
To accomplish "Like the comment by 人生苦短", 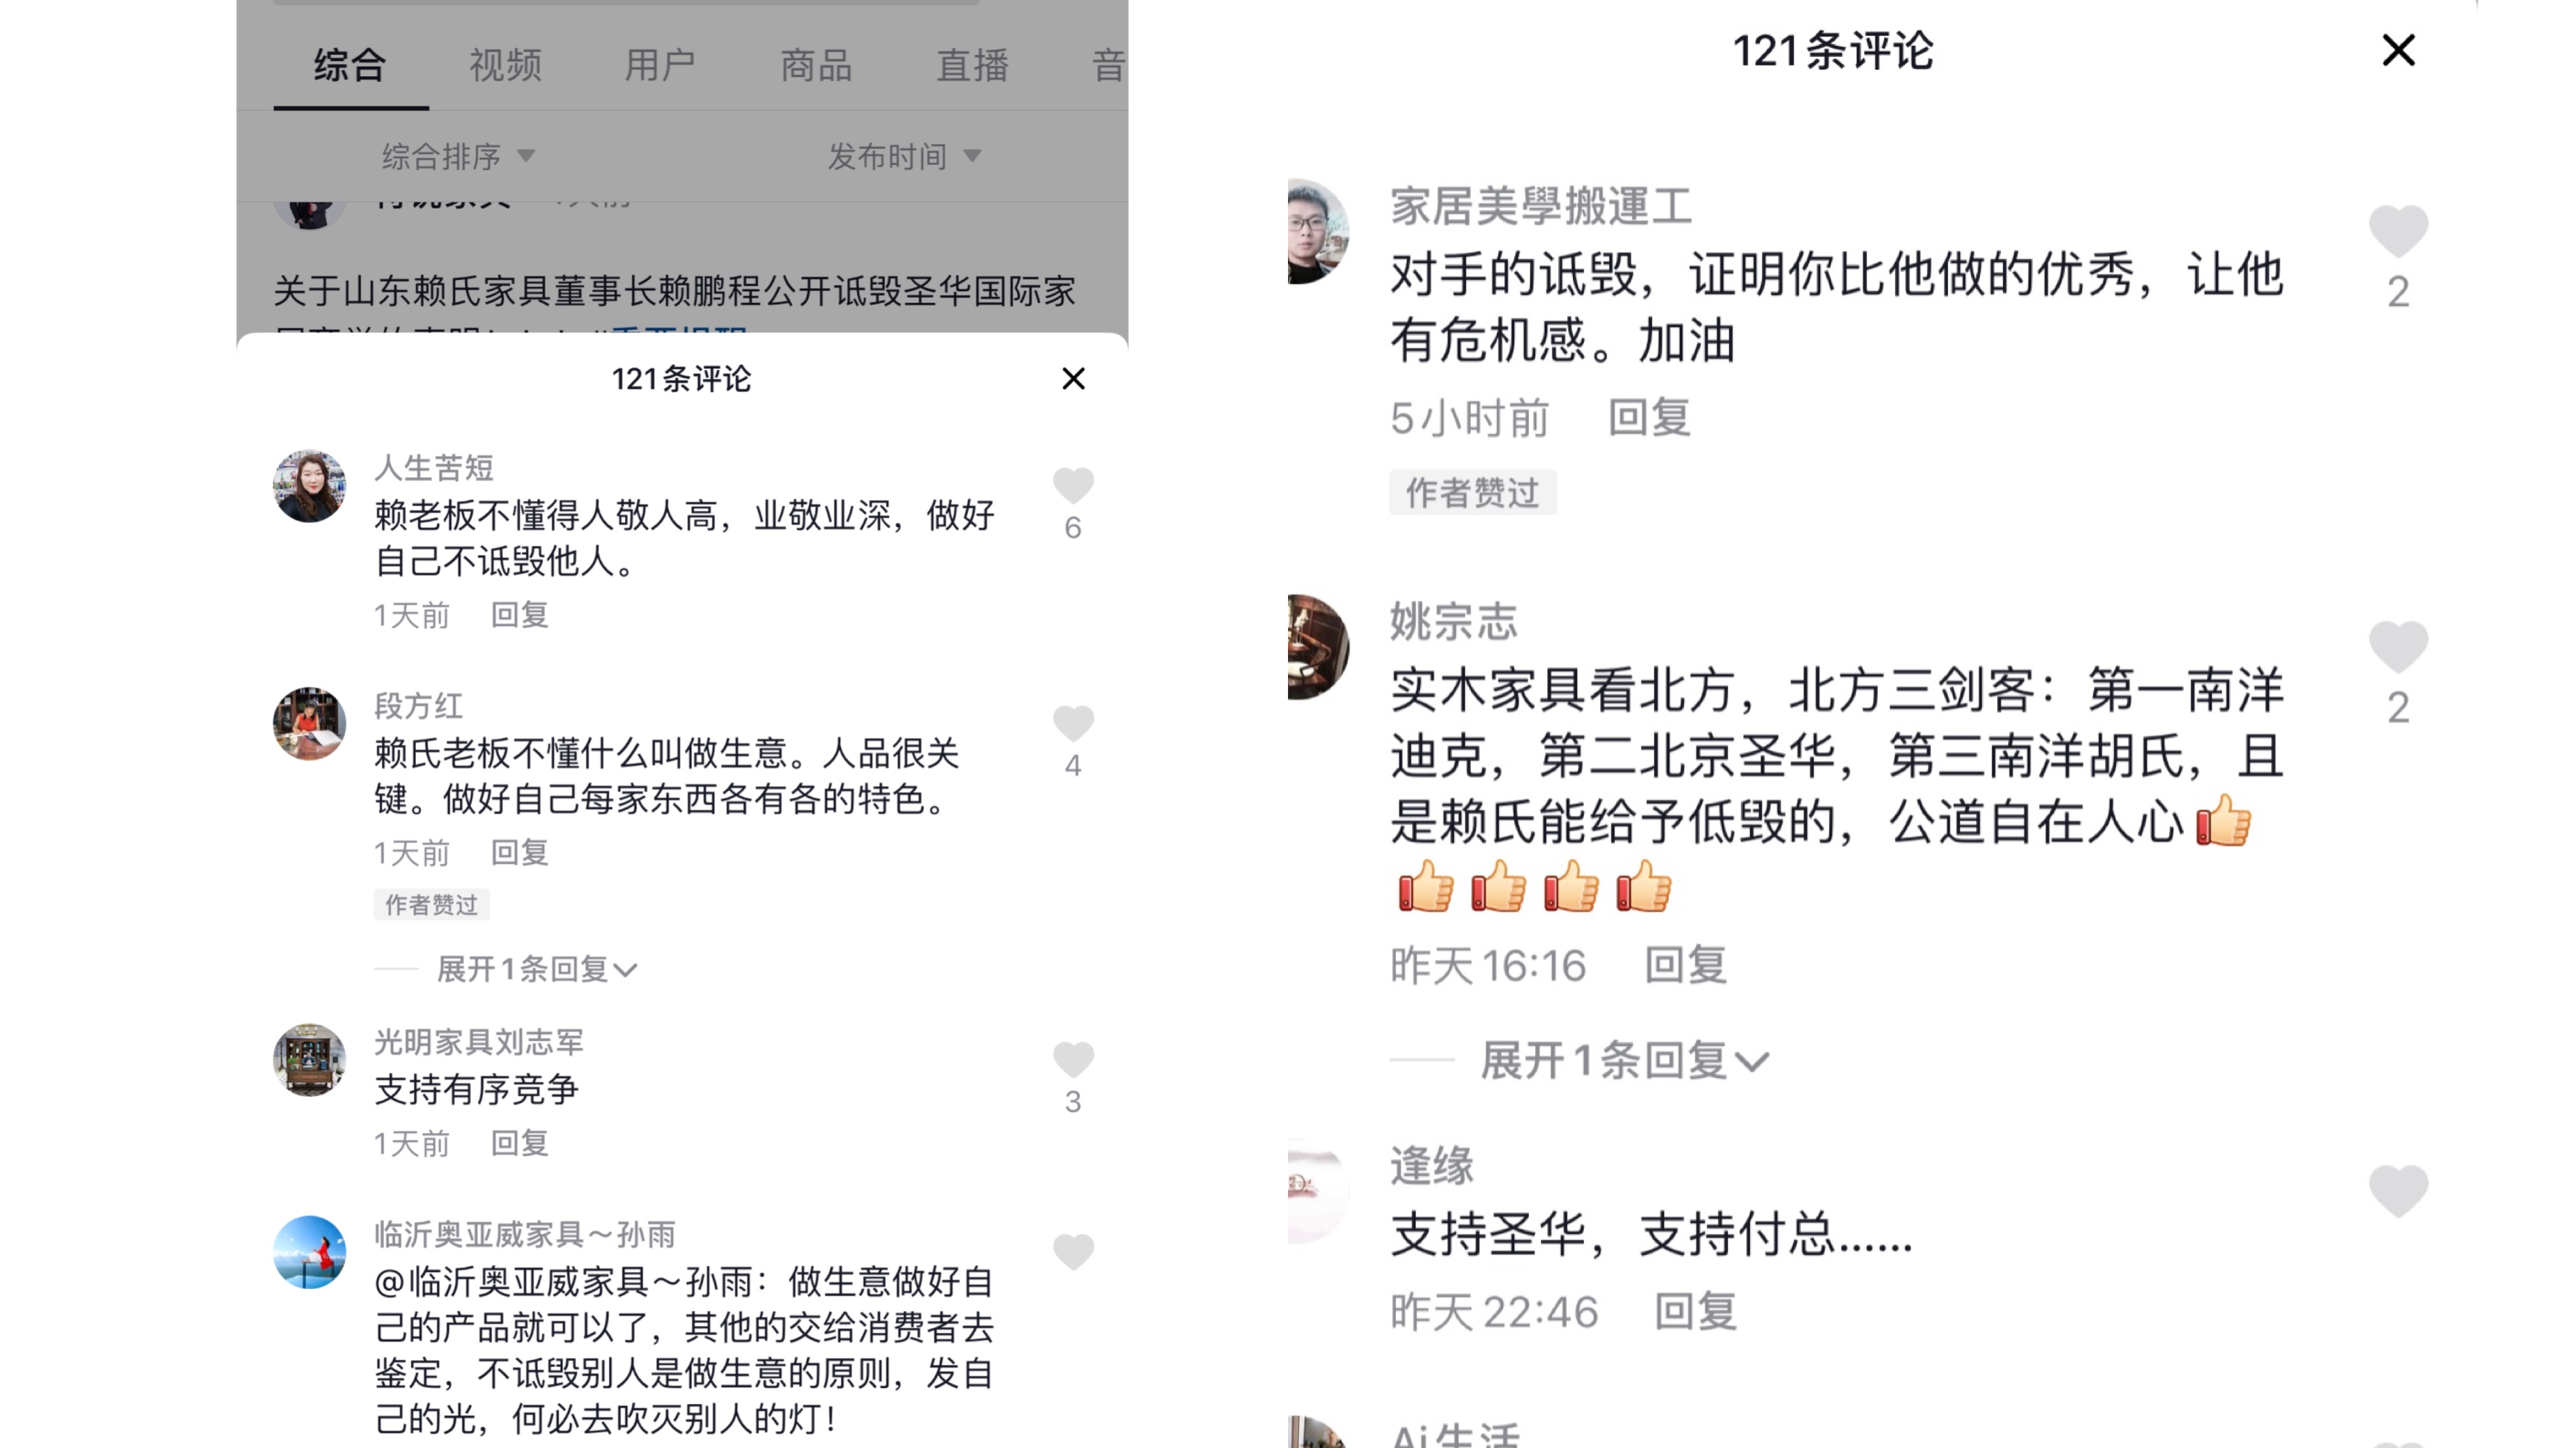I will point(1073,485).
